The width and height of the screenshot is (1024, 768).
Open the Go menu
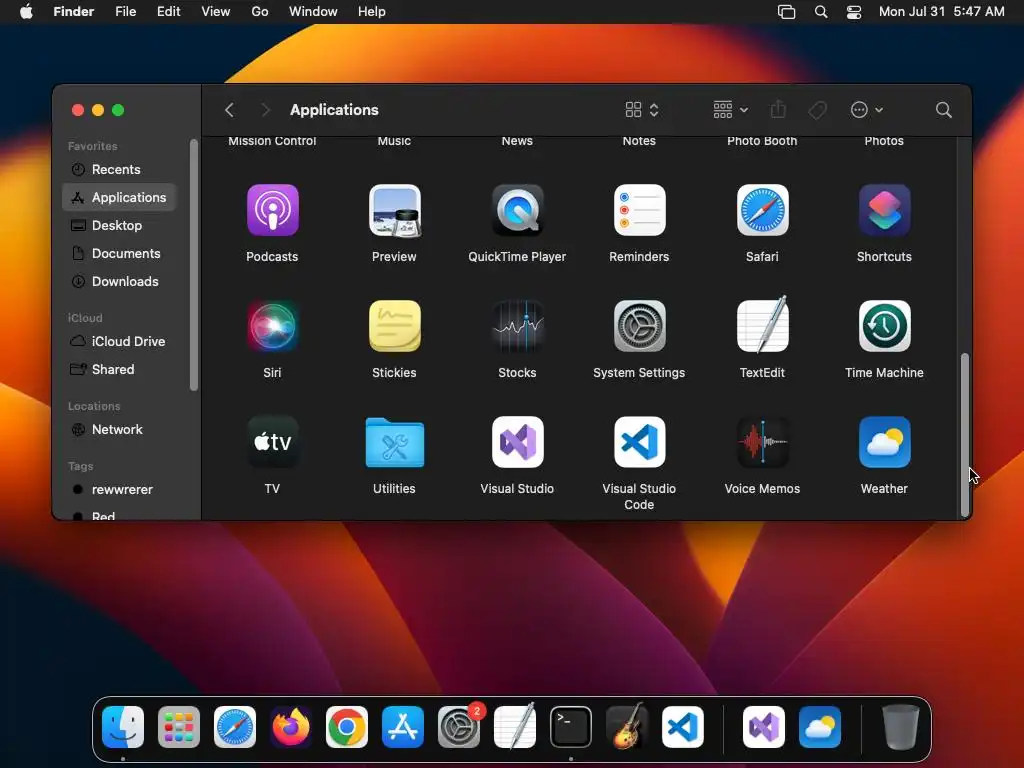260,12
